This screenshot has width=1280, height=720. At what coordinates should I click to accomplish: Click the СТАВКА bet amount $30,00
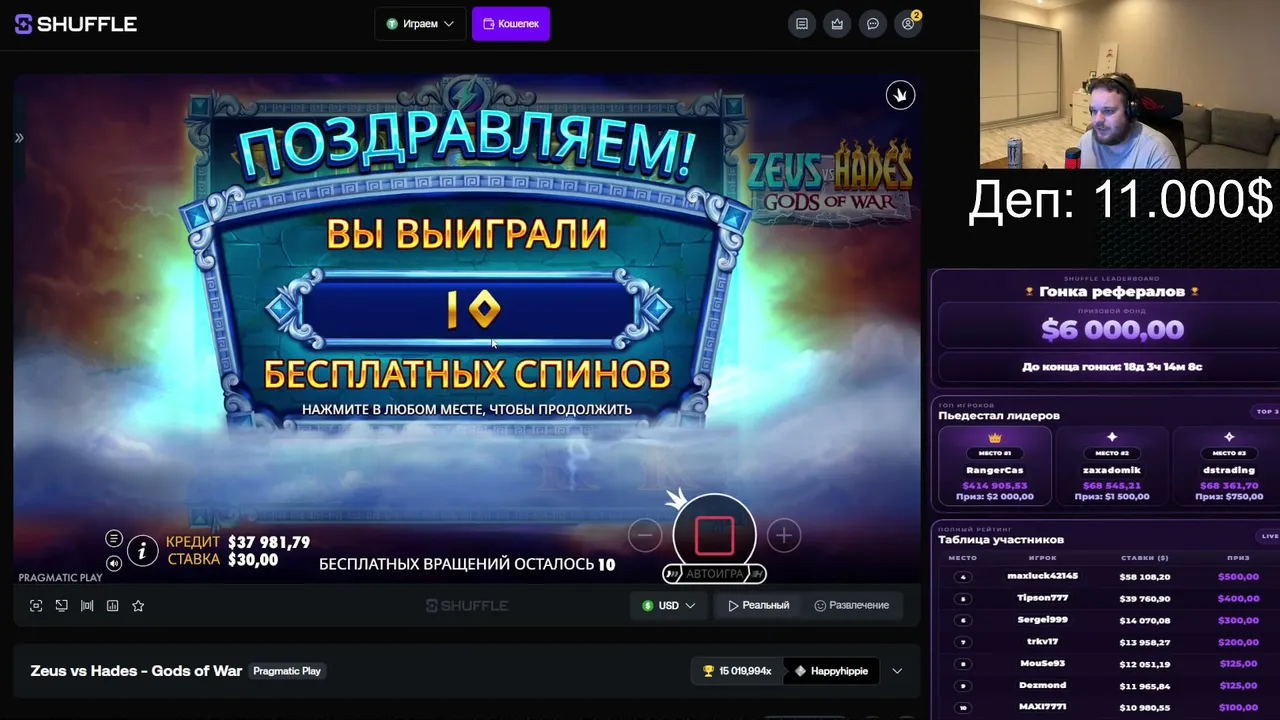(223, 560)
